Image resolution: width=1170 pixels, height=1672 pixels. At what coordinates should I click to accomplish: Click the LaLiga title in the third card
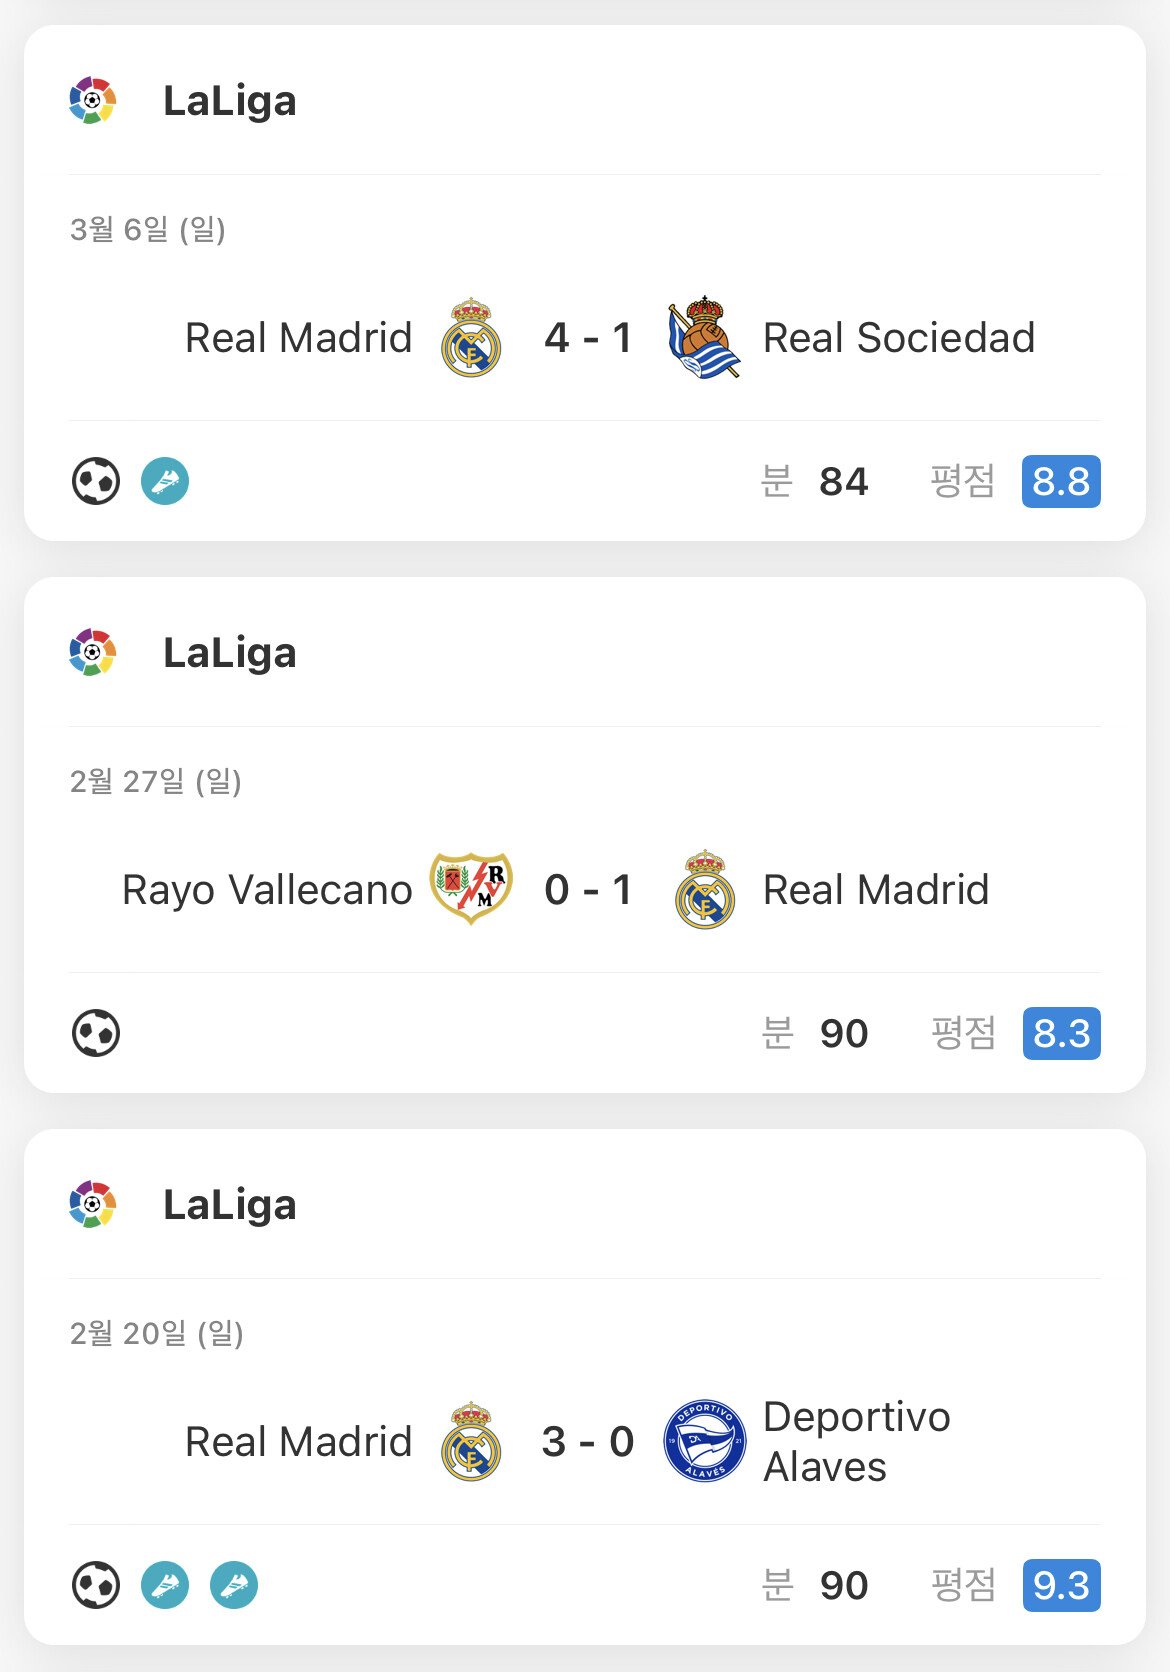pos(229,1205)
